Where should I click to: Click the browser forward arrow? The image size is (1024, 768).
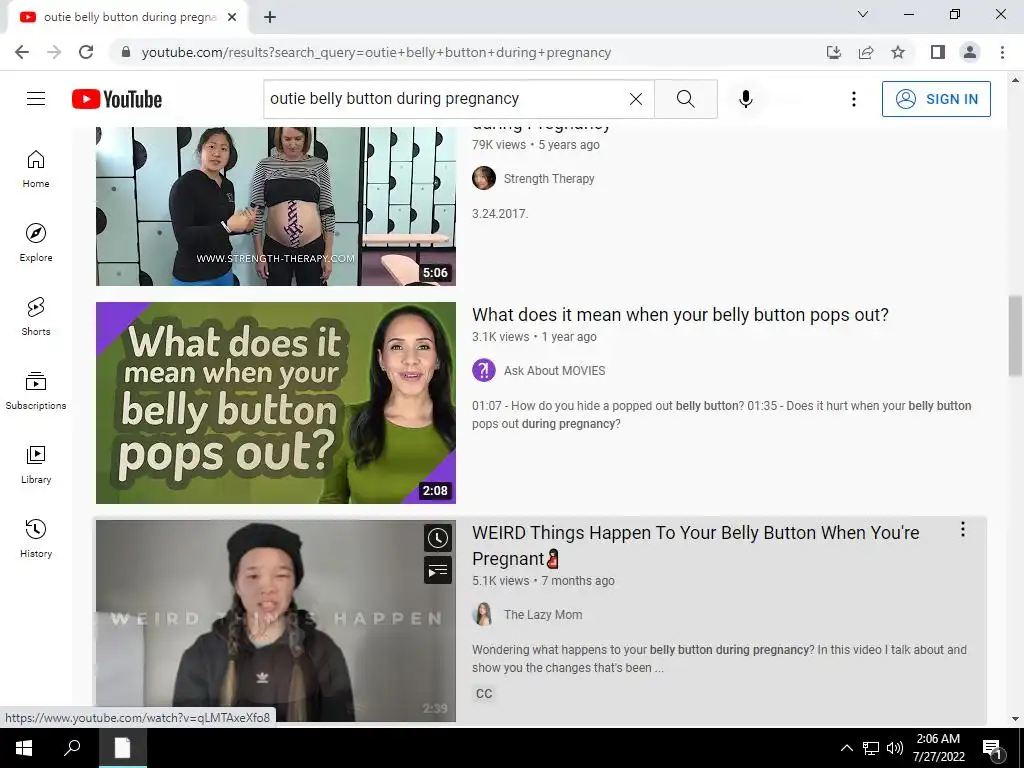[x=54, y=52]
